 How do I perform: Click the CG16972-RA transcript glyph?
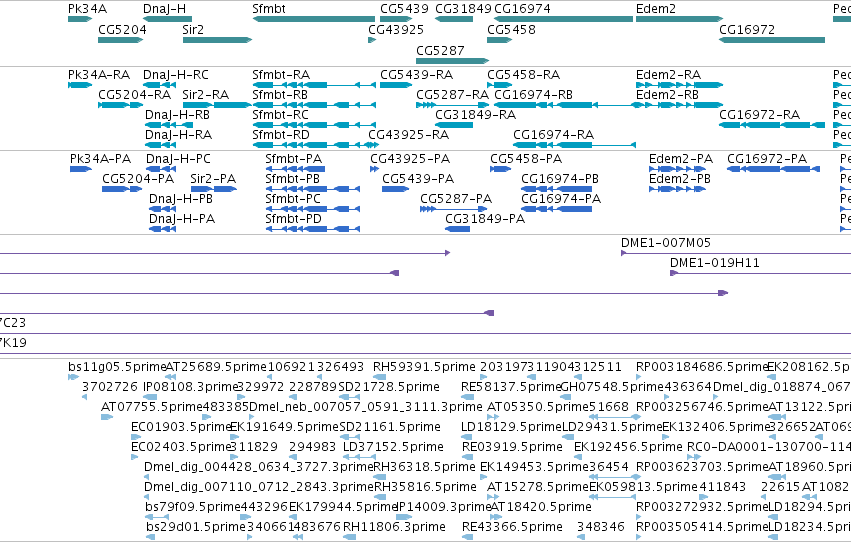coord(772,125)
